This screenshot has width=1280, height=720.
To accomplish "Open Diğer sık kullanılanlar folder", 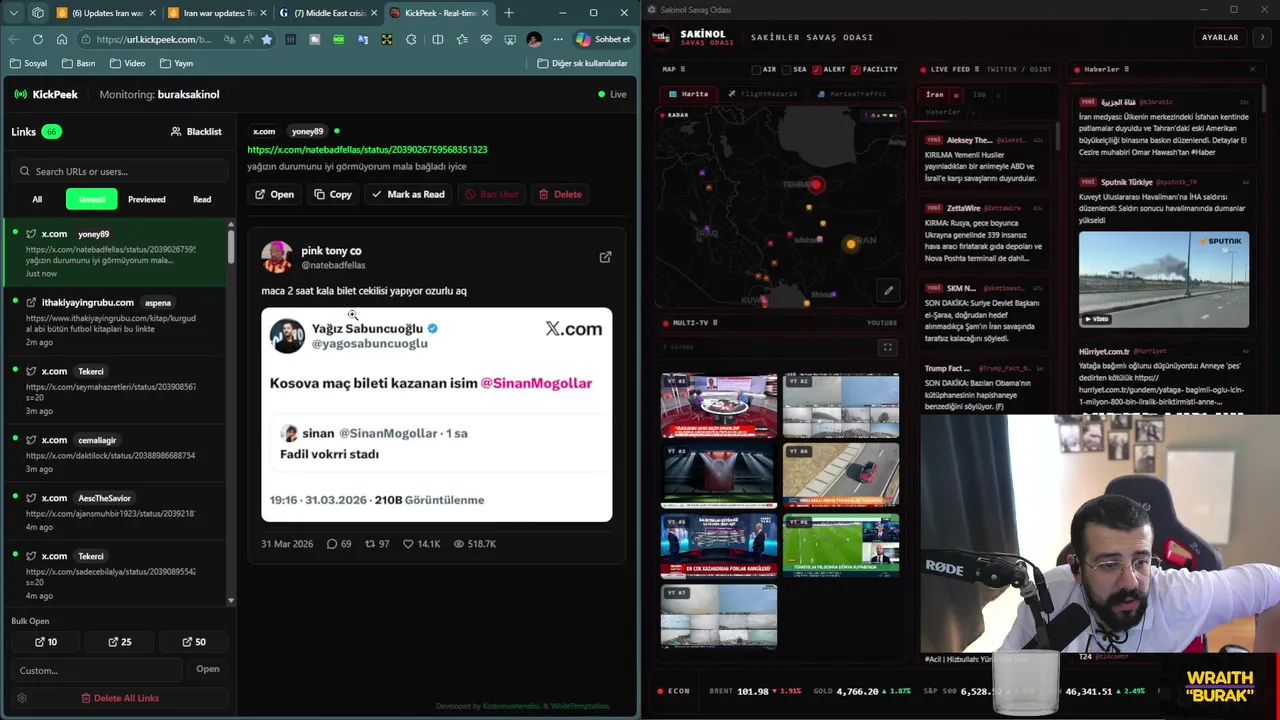I will 582,63.
